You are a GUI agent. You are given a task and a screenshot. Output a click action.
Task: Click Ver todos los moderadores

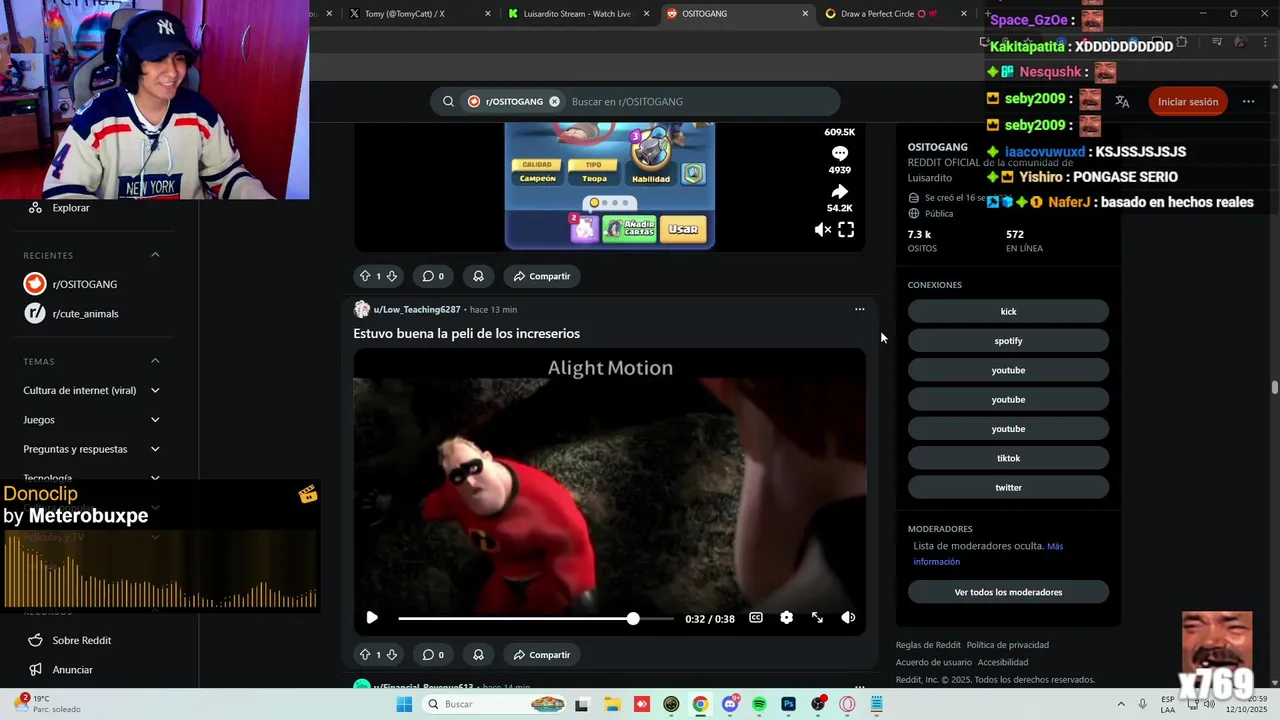click(x=1008, y=592)
